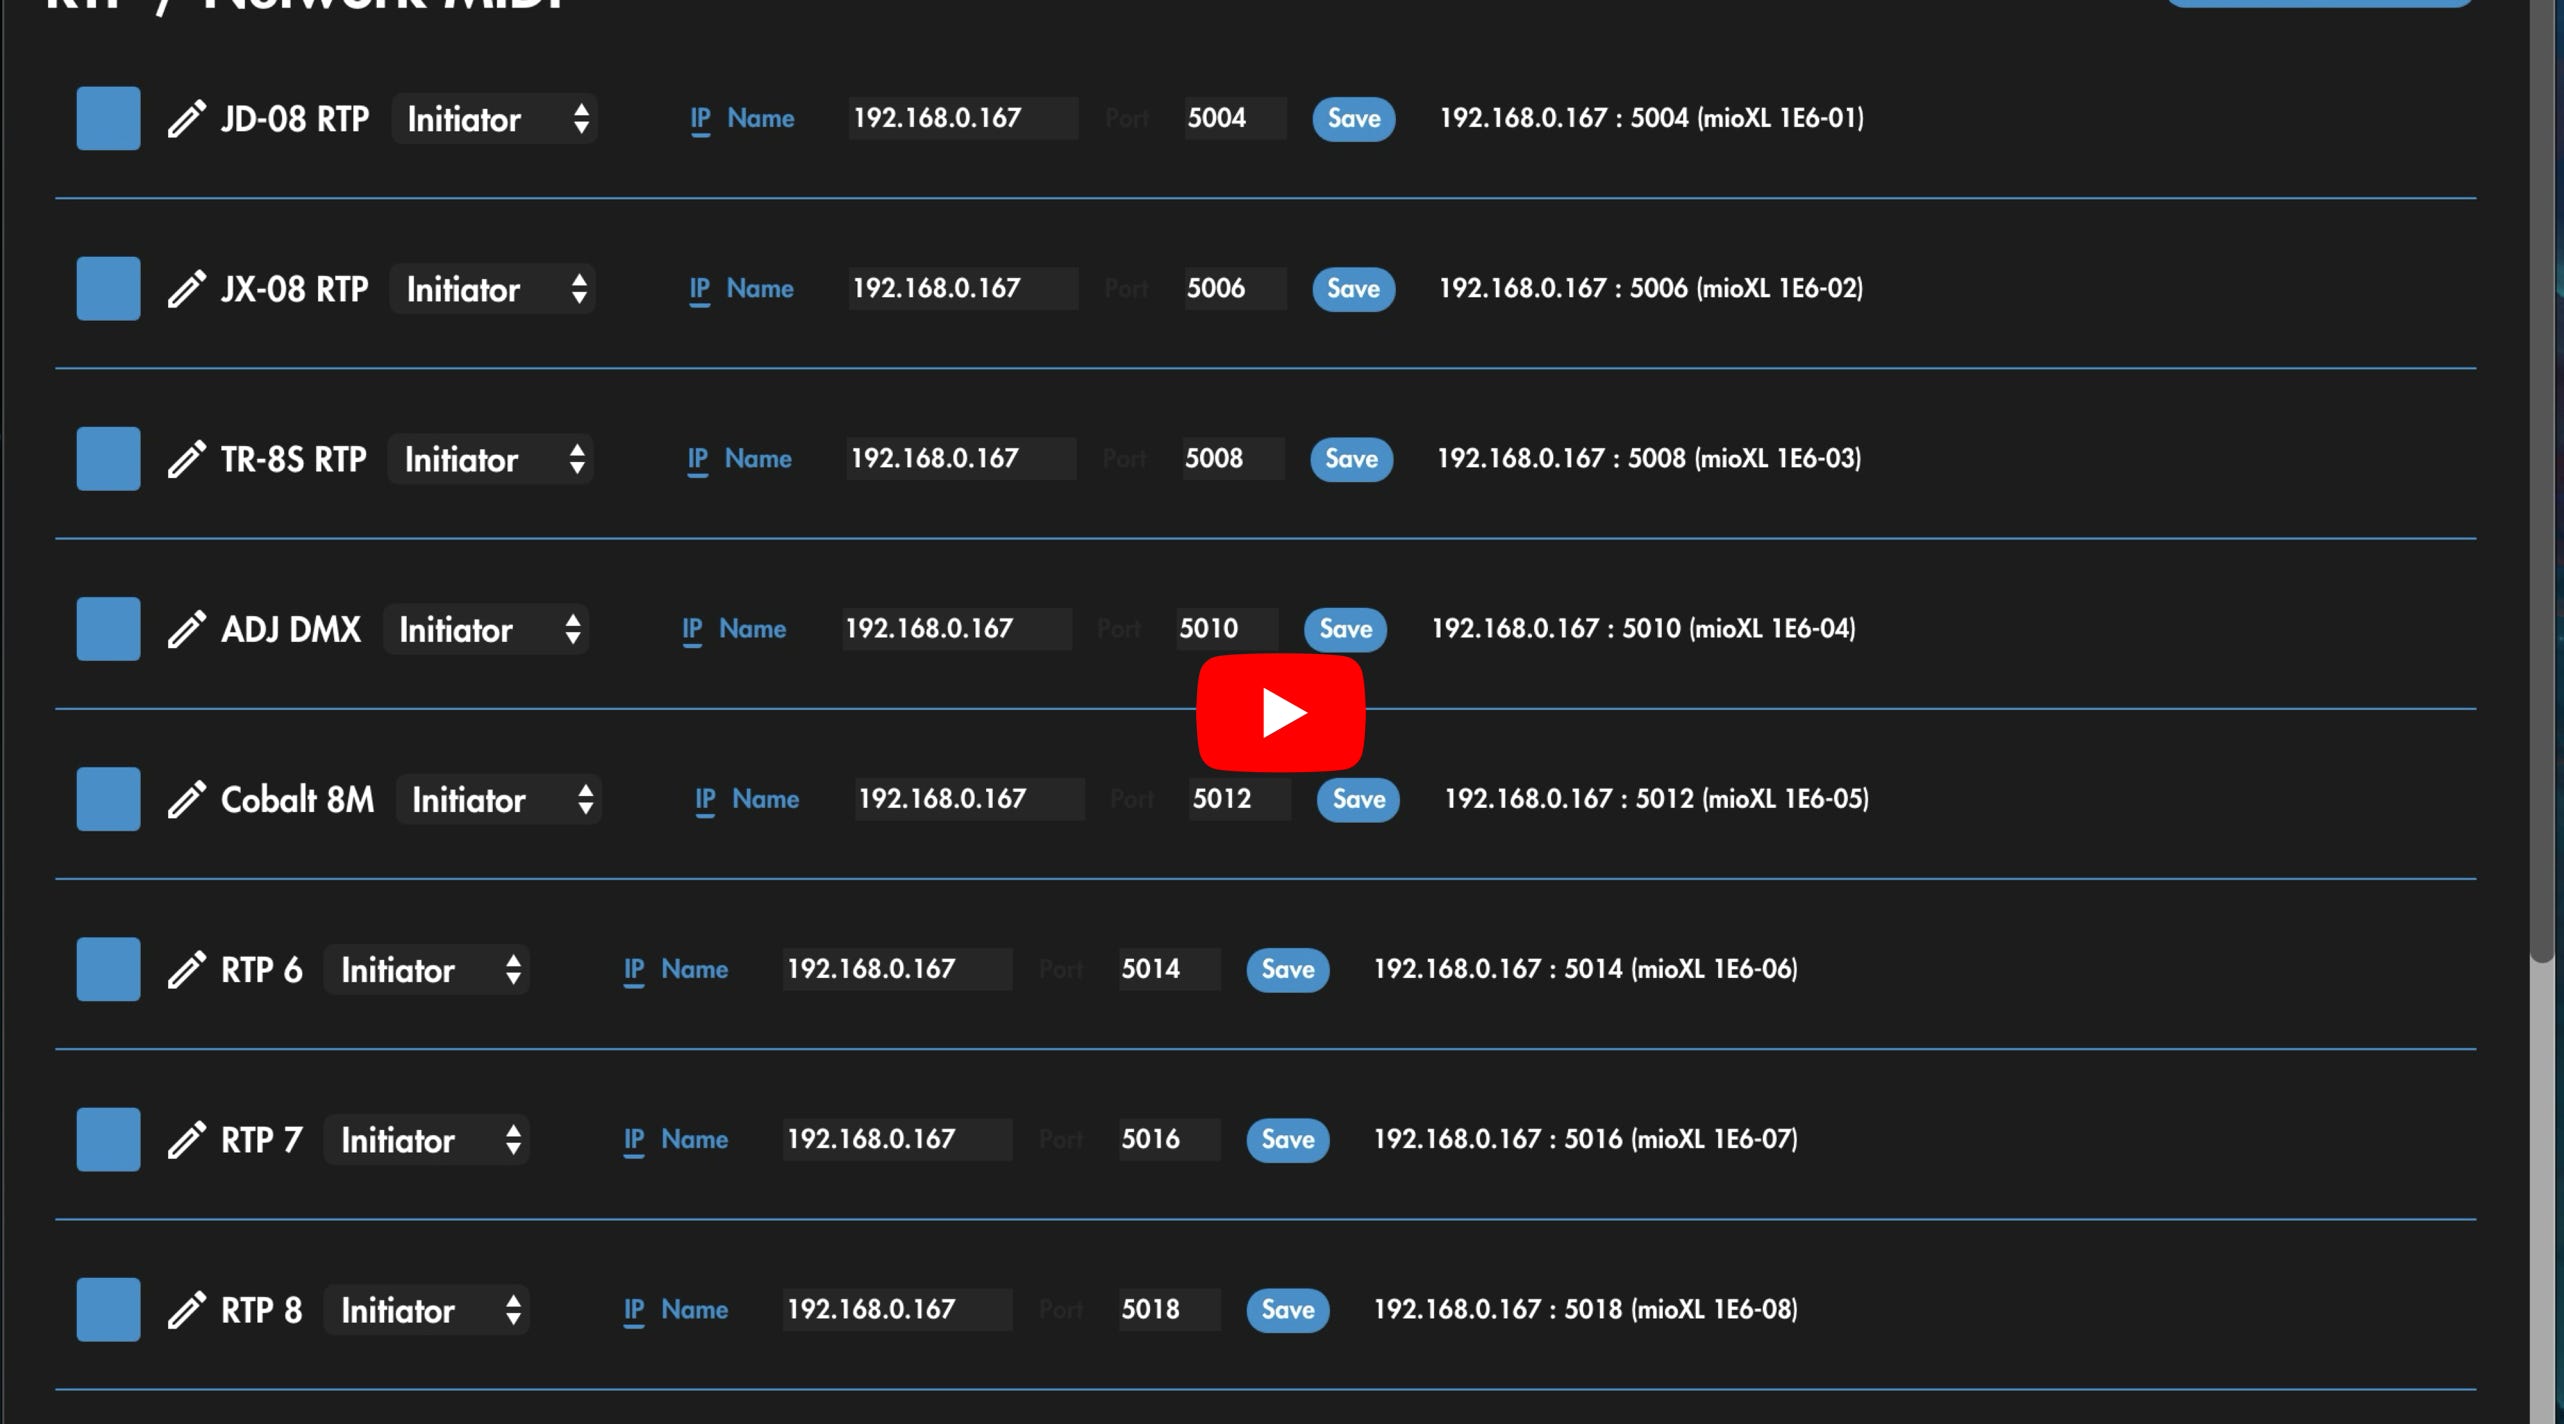Viewport: 2564px width, 1424px height.
Task: Click the pencil edit icon for JD-08 RTP
Action: point(186,119)
